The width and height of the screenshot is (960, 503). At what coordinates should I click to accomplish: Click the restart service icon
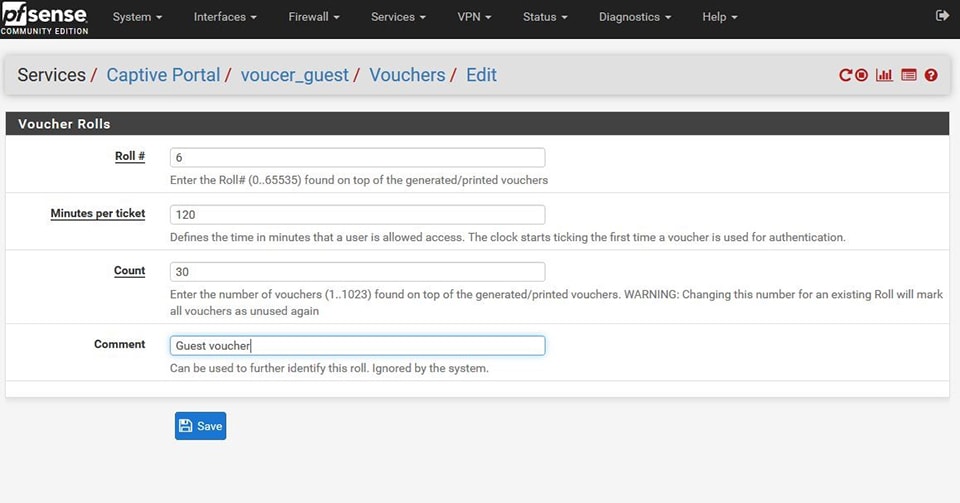click(845, 76)
